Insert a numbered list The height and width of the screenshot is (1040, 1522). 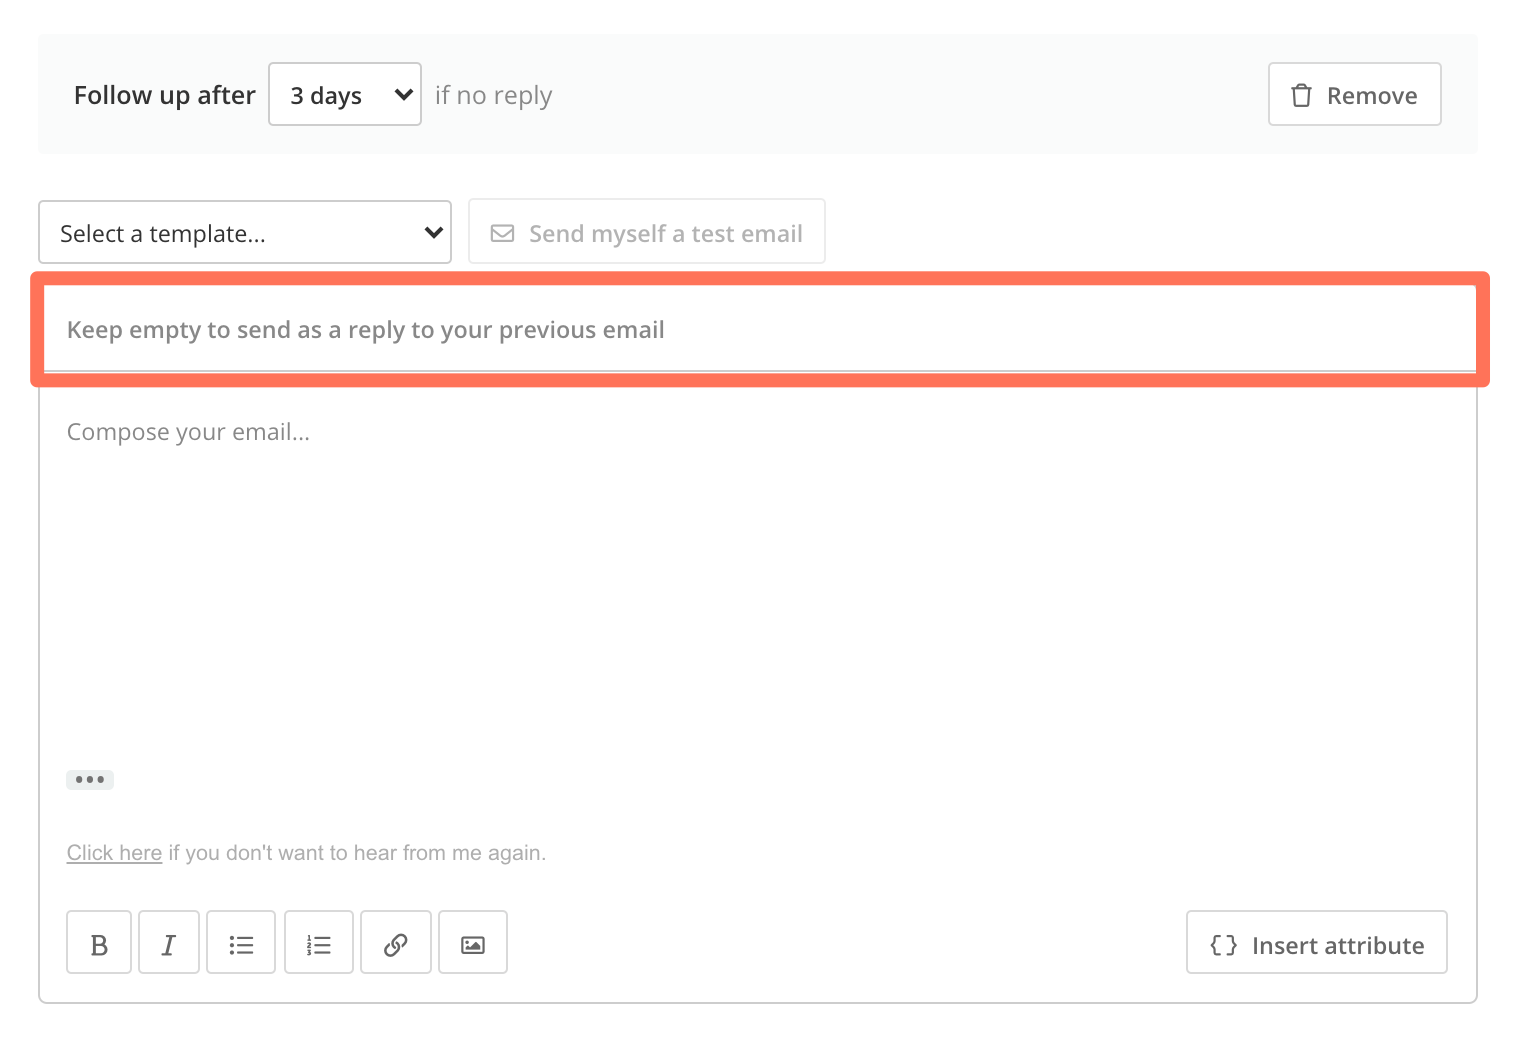click(x=318, y=941)
